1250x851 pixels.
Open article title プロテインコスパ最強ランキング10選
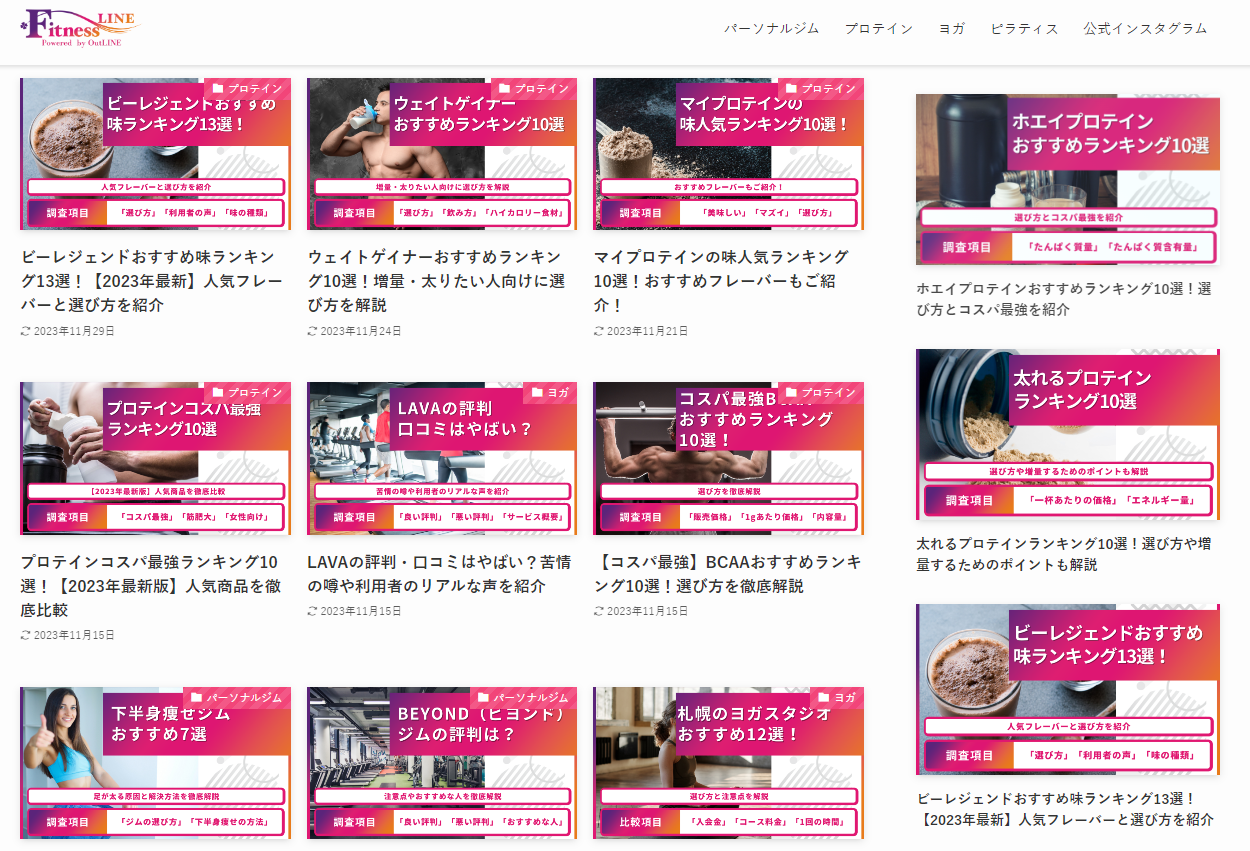click(x=150, y=585)
